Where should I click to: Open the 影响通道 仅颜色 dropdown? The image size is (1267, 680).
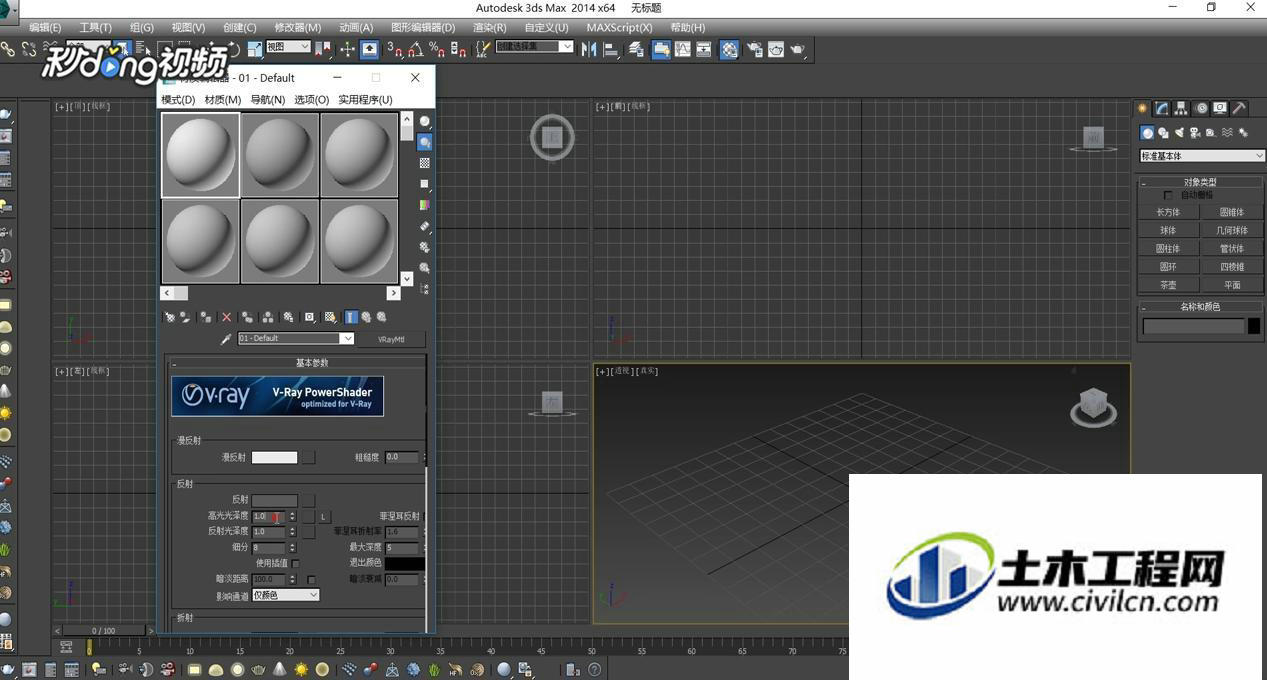click(285, 595)
